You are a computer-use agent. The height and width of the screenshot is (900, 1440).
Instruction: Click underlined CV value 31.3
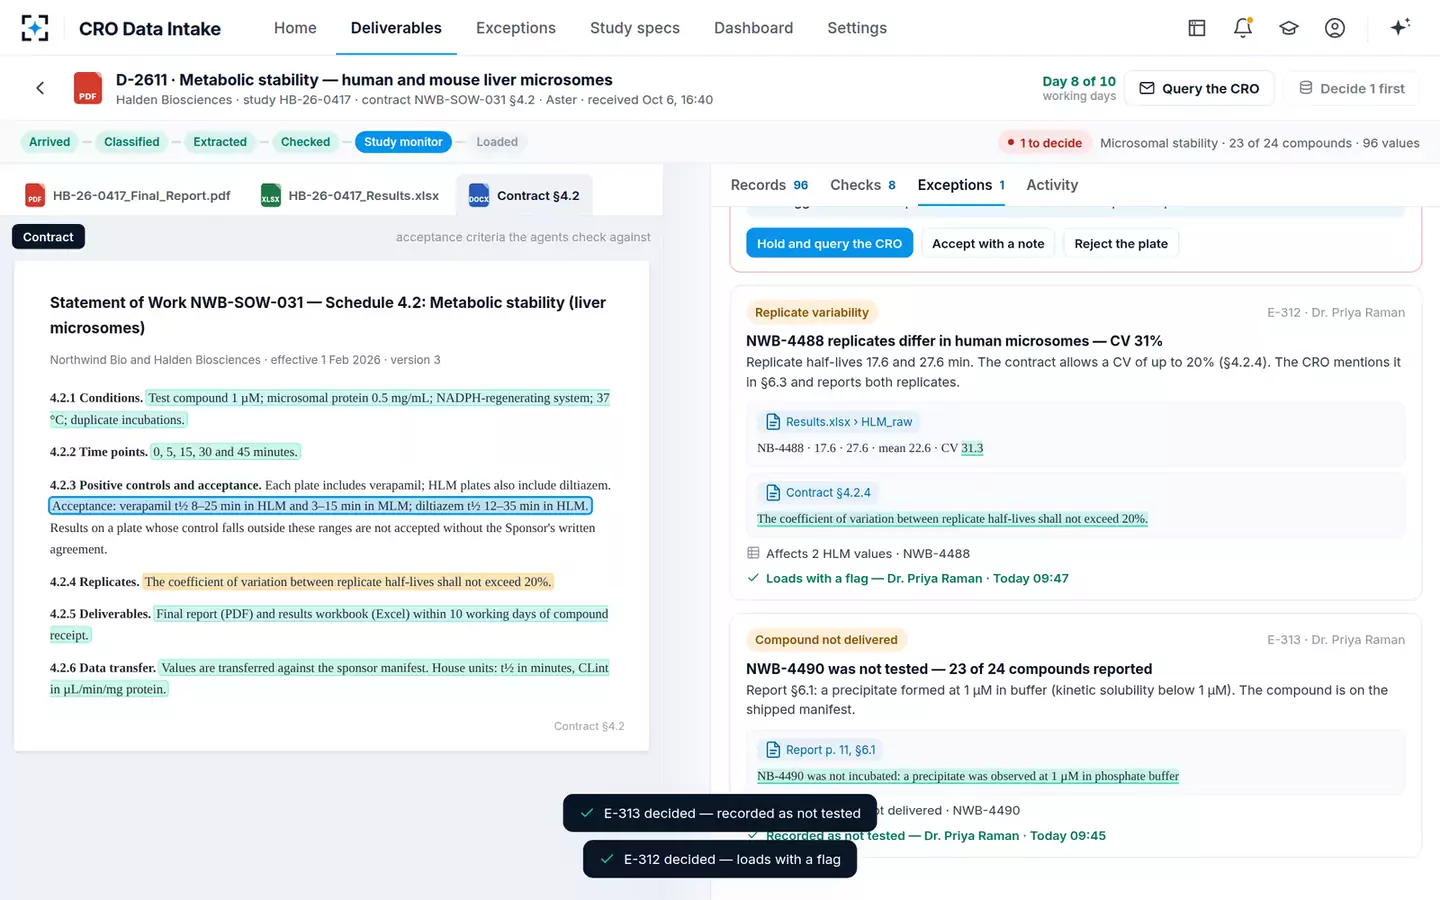[972, 448]
